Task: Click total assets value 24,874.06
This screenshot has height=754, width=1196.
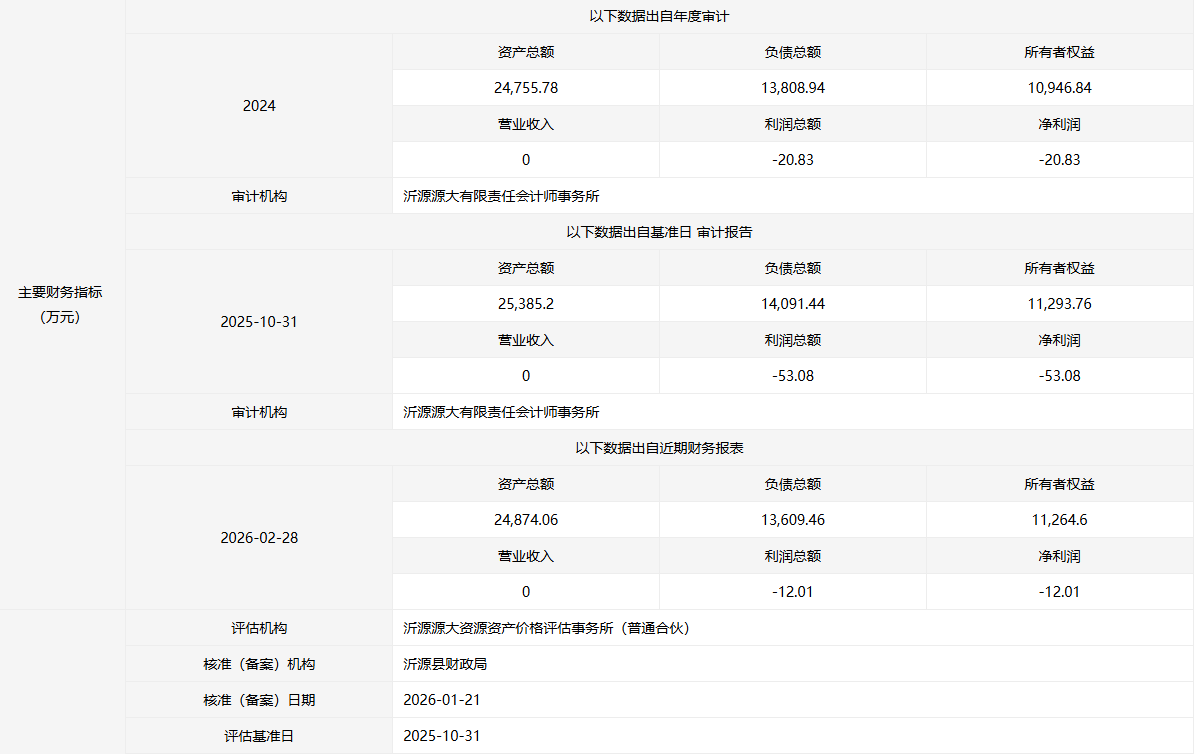Action: pyautogui.click(x=526, y=520)
